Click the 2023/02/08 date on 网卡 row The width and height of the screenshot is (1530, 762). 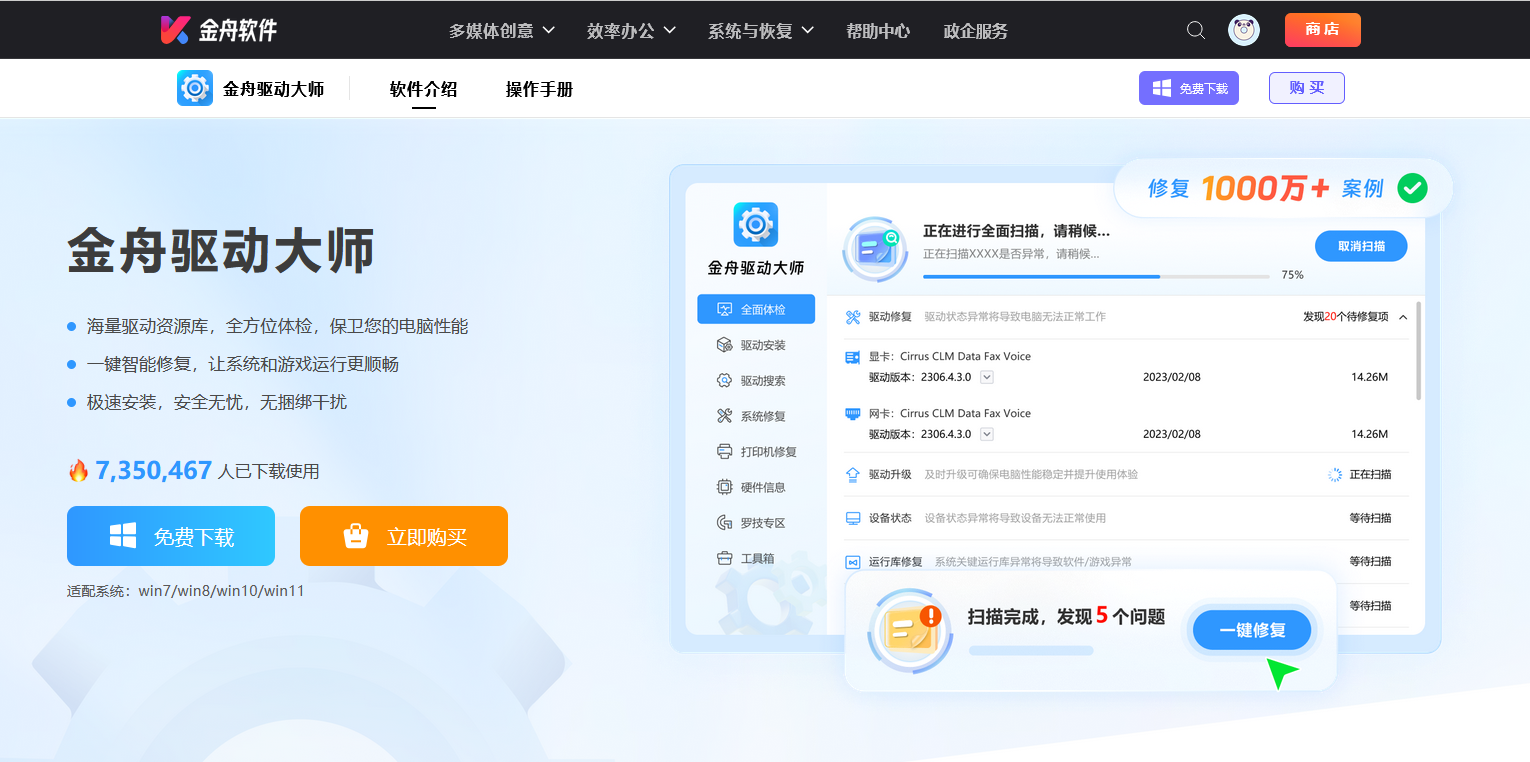click(x=1172, y=434)
